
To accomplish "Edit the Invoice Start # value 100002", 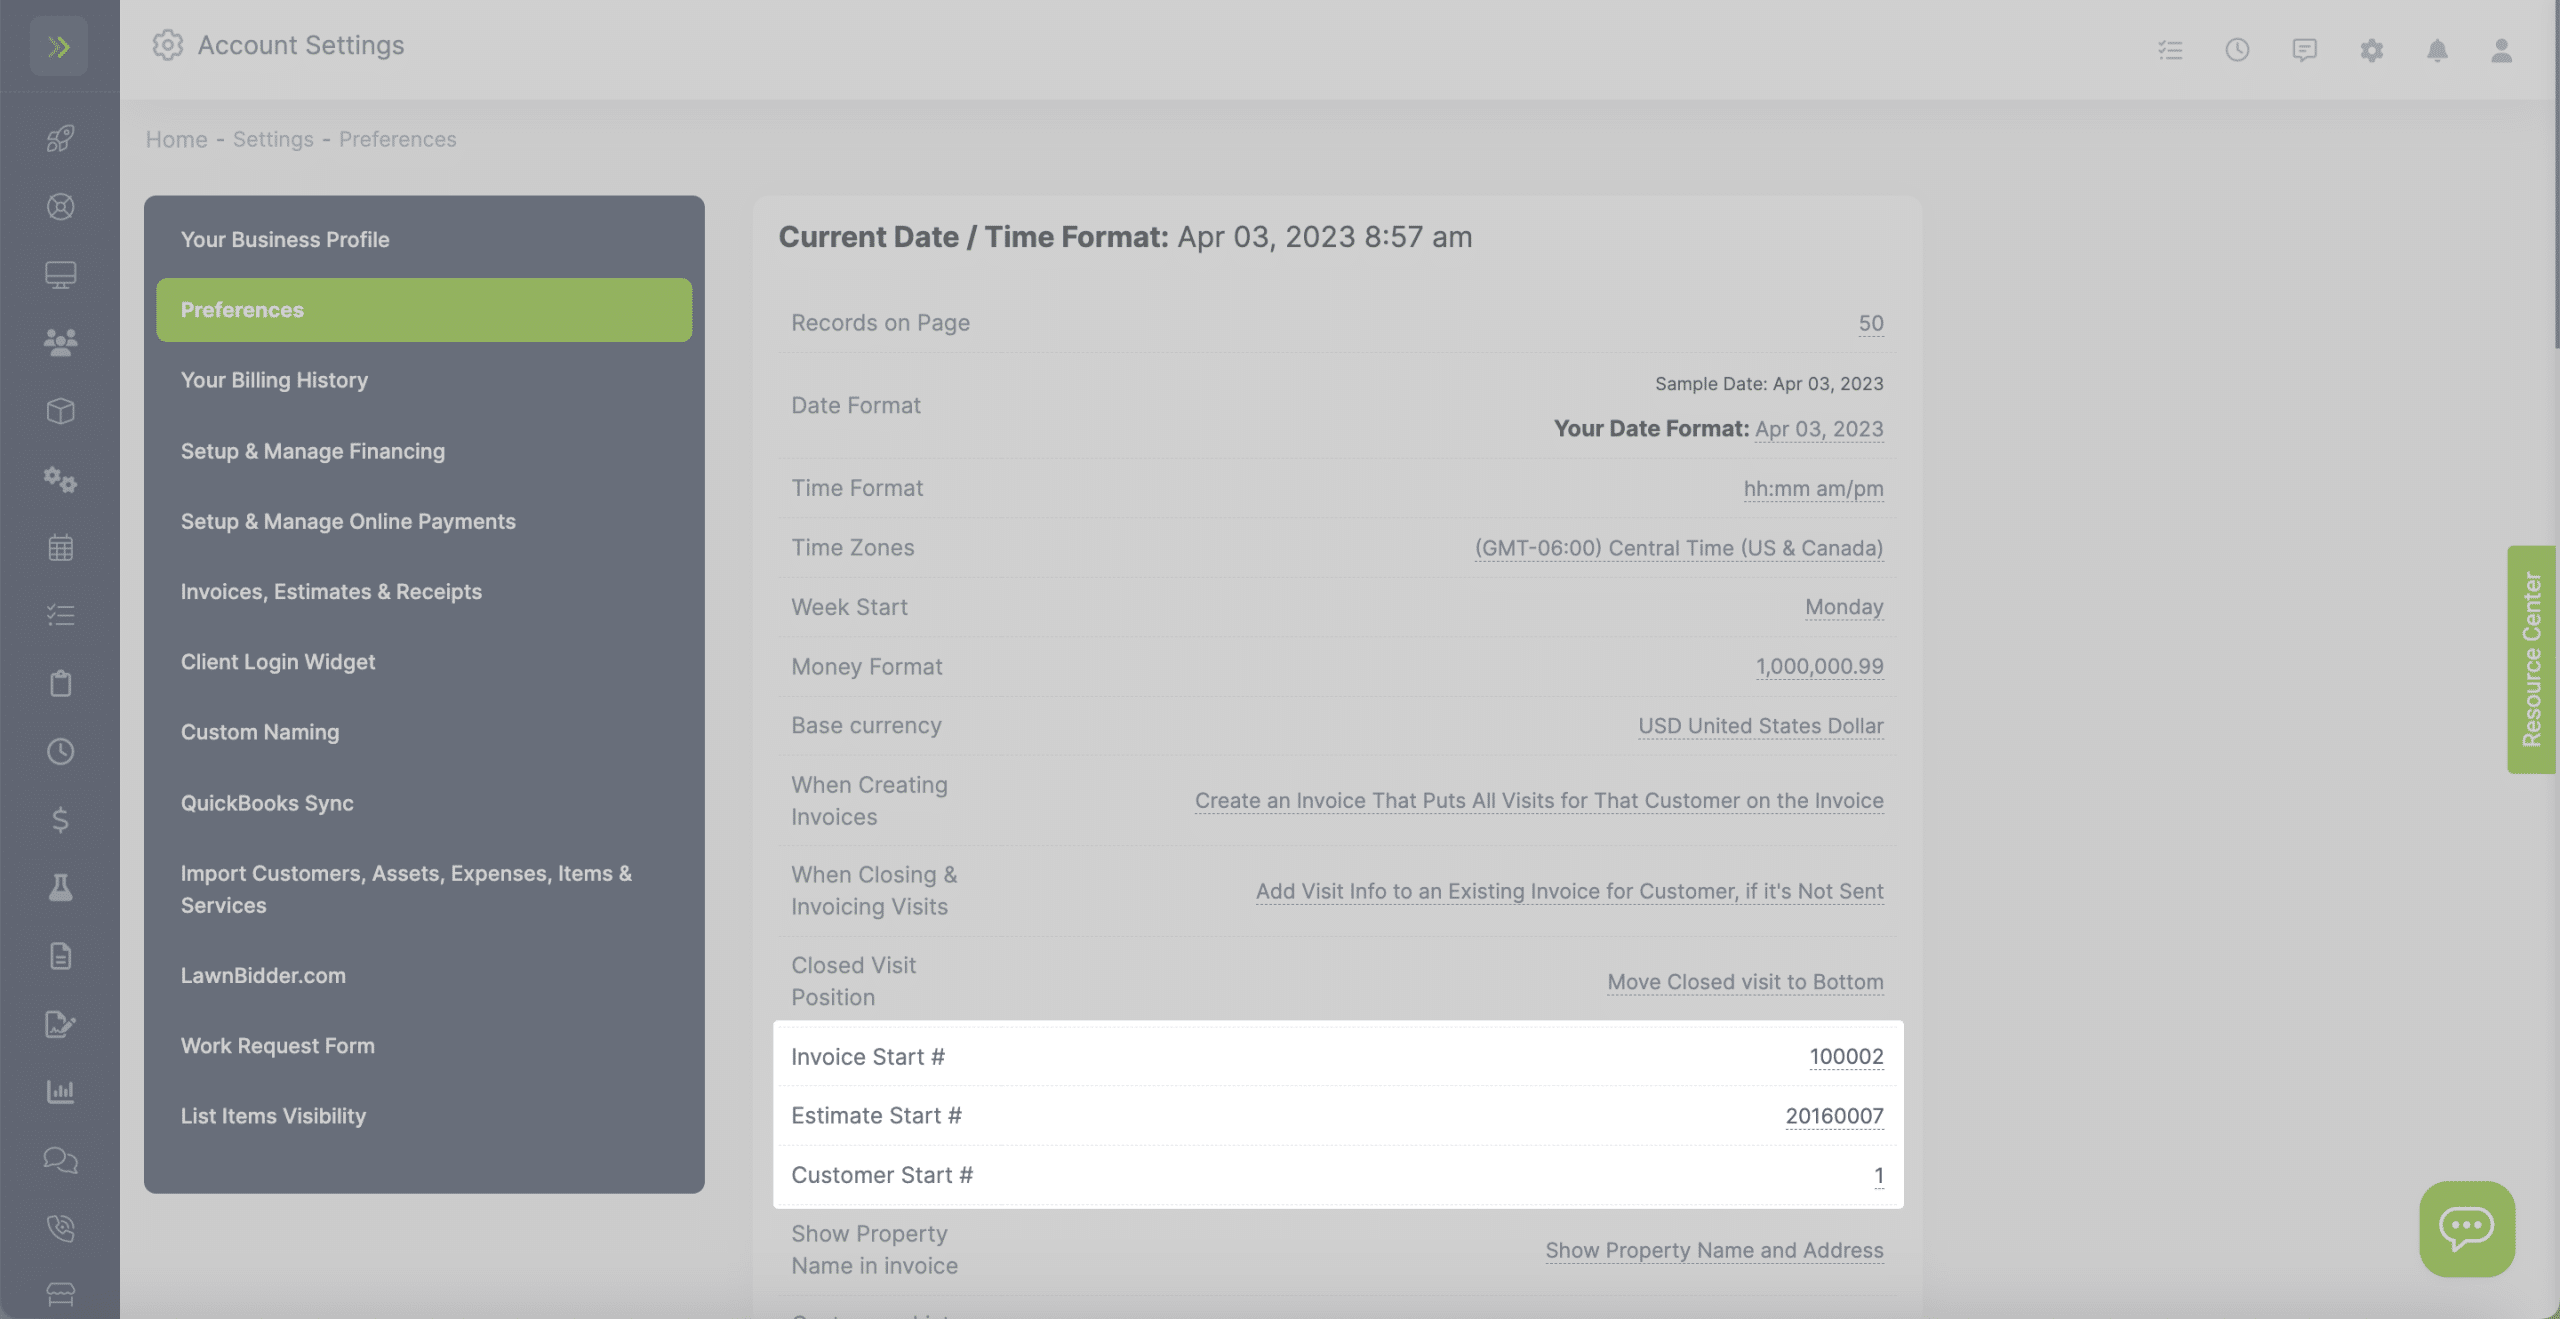I will (x=1846, y=1057).
